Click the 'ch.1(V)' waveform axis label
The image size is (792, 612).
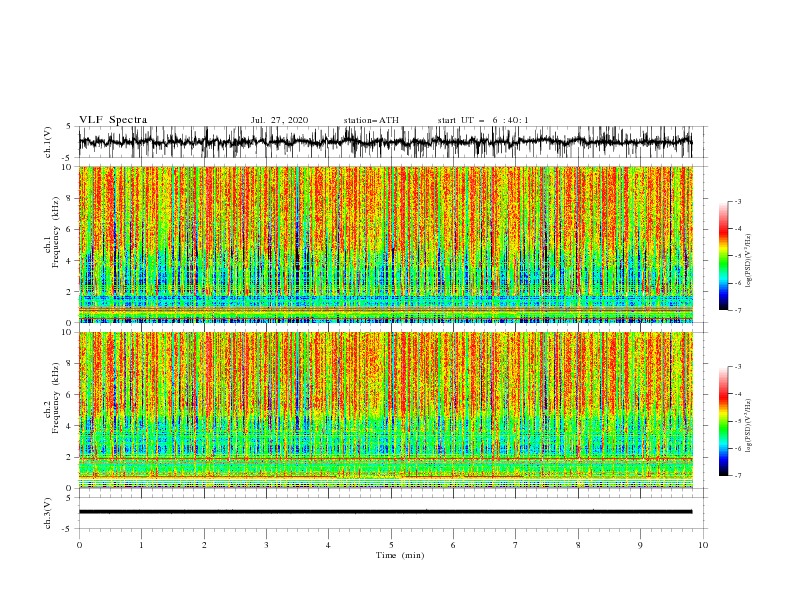point(48,142)
